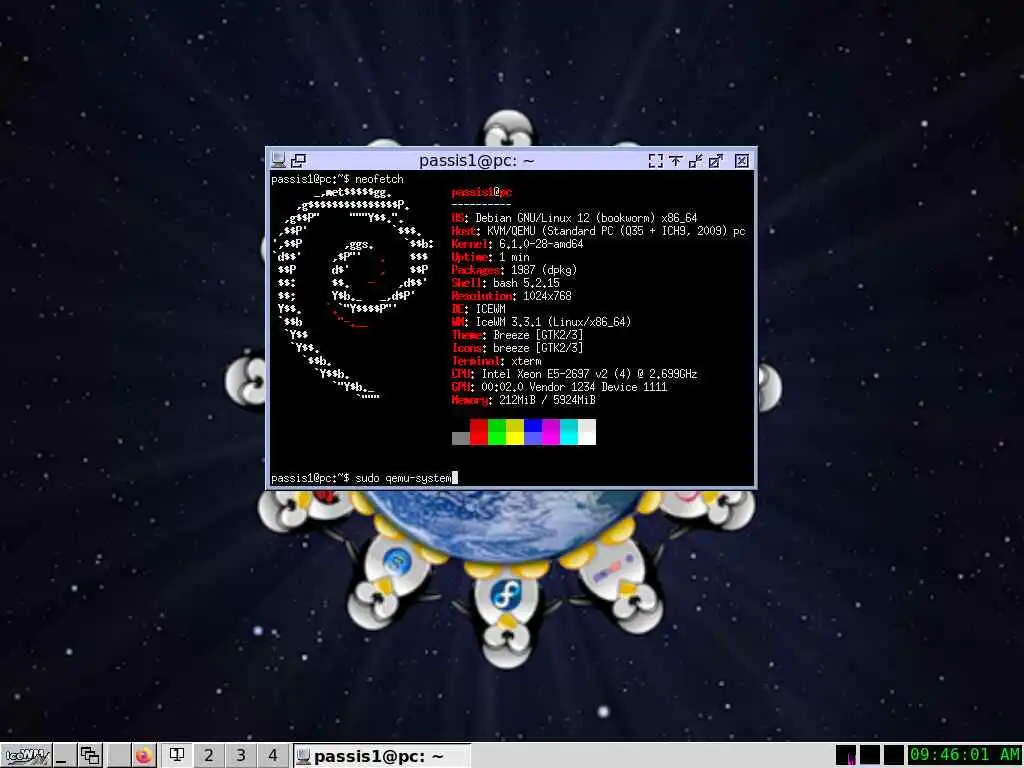
Task: Click the outward-arrow box icon in xterm titlebar
Action: [x=716, y=161]
